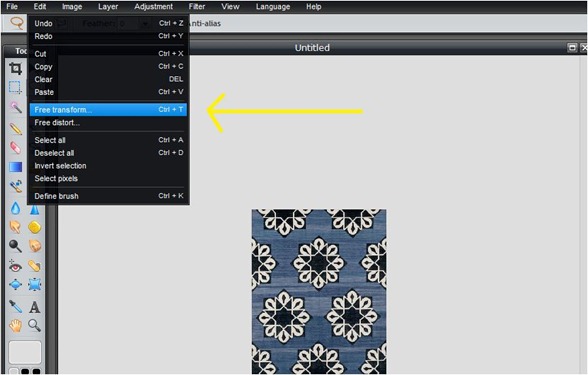
Task: Choose Select pixels menu entry
Action: click(108, 178)
